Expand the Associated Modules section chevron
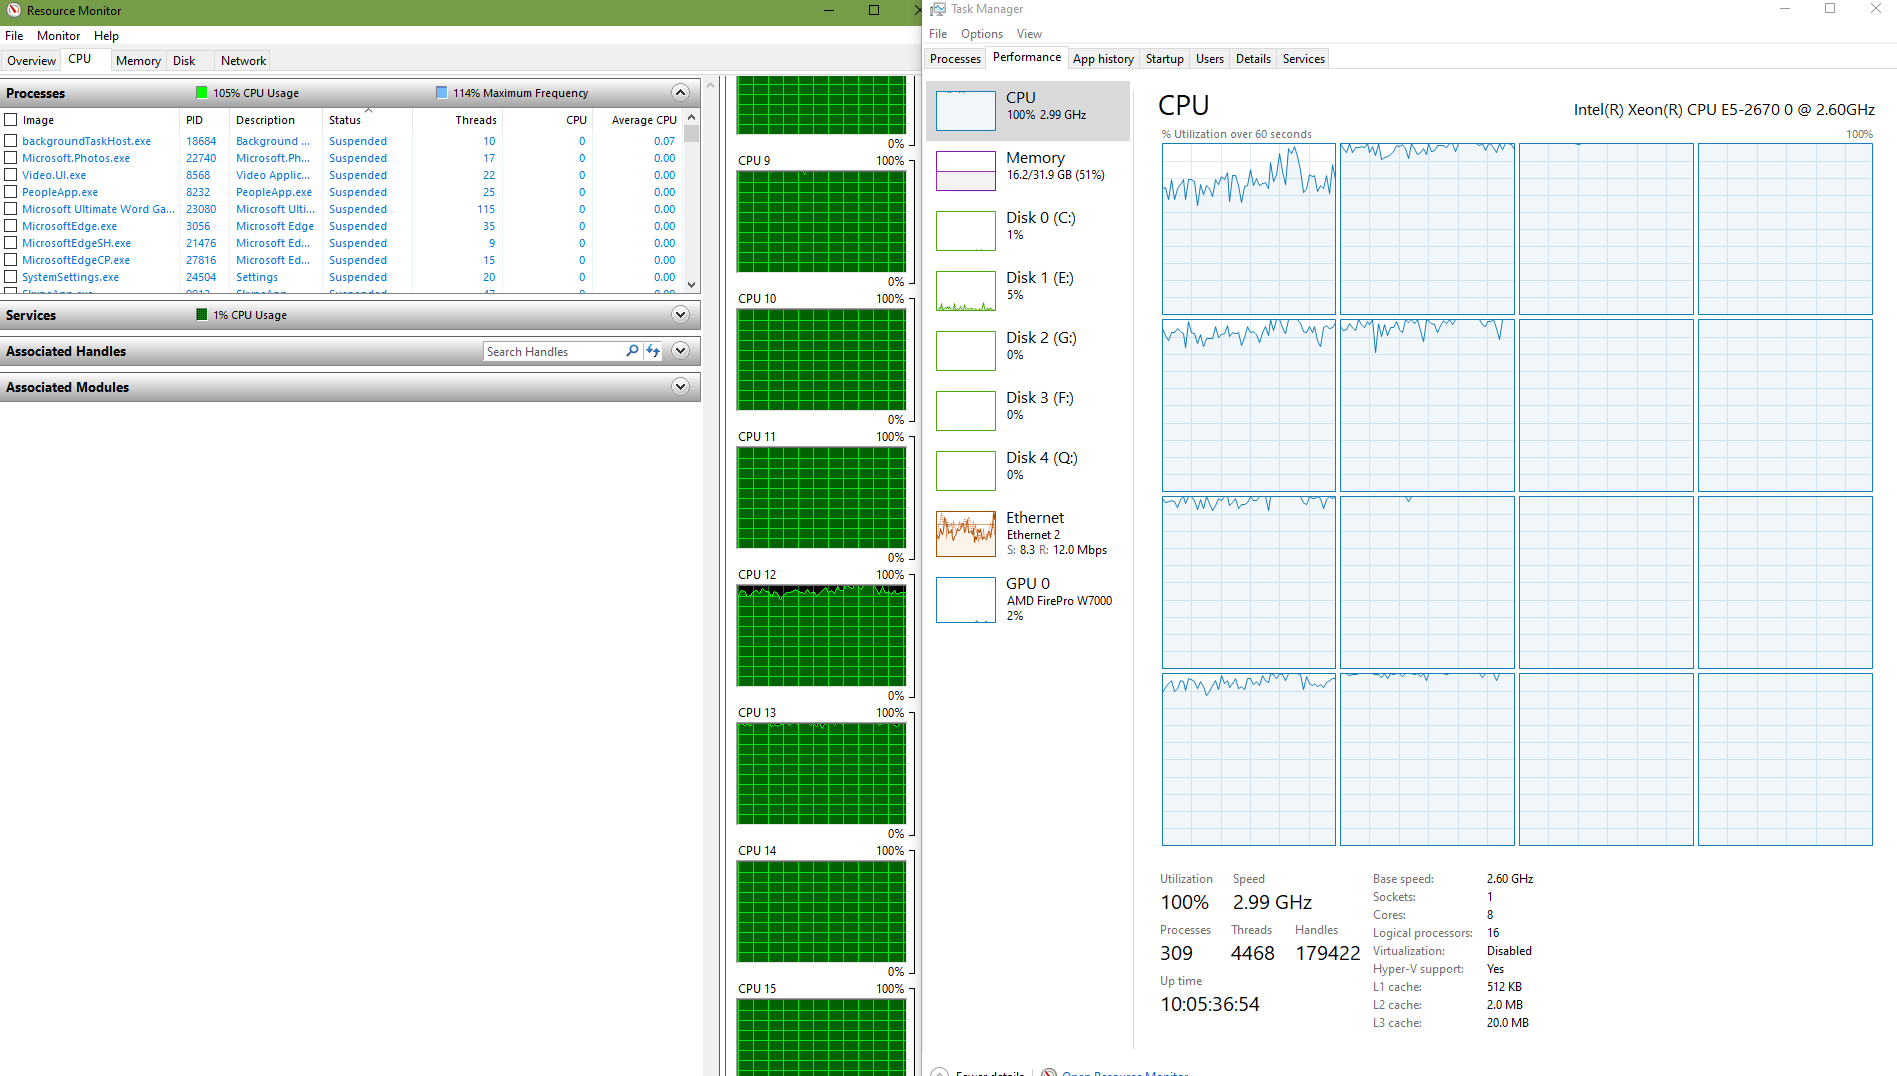Image resolution: width=1897 pixels, height=1076 pixels. [x=680, y=387]
